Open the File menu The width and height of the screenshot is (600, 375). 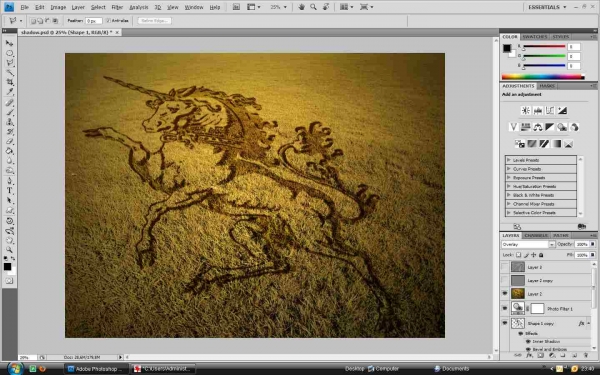24,7
